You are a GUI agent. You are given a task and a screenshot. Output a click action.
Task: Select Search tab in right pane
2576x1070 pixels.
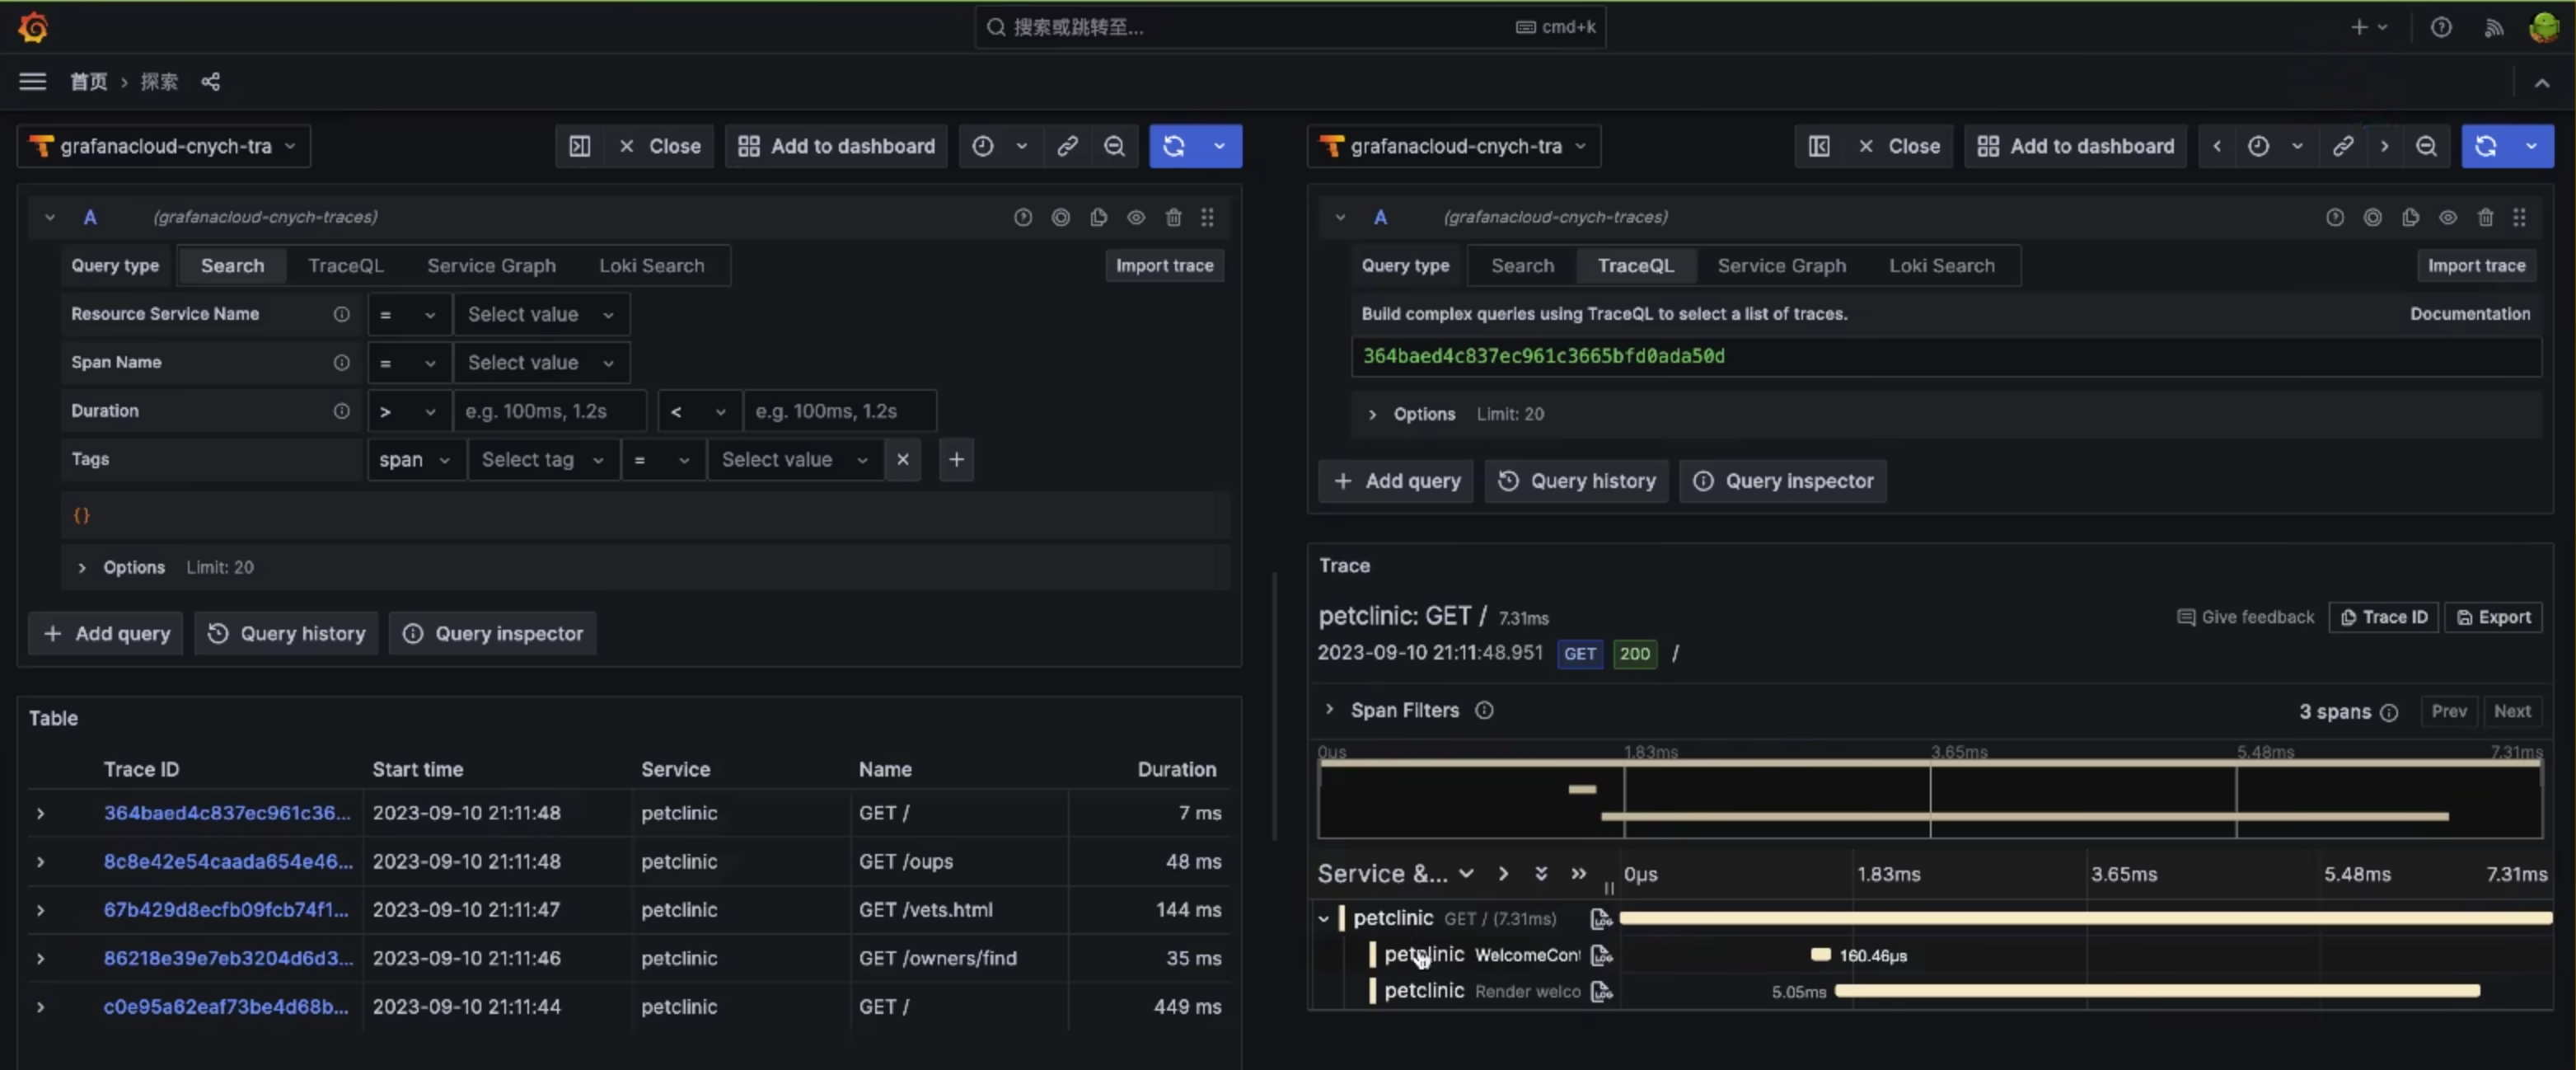coord(1522,266)
